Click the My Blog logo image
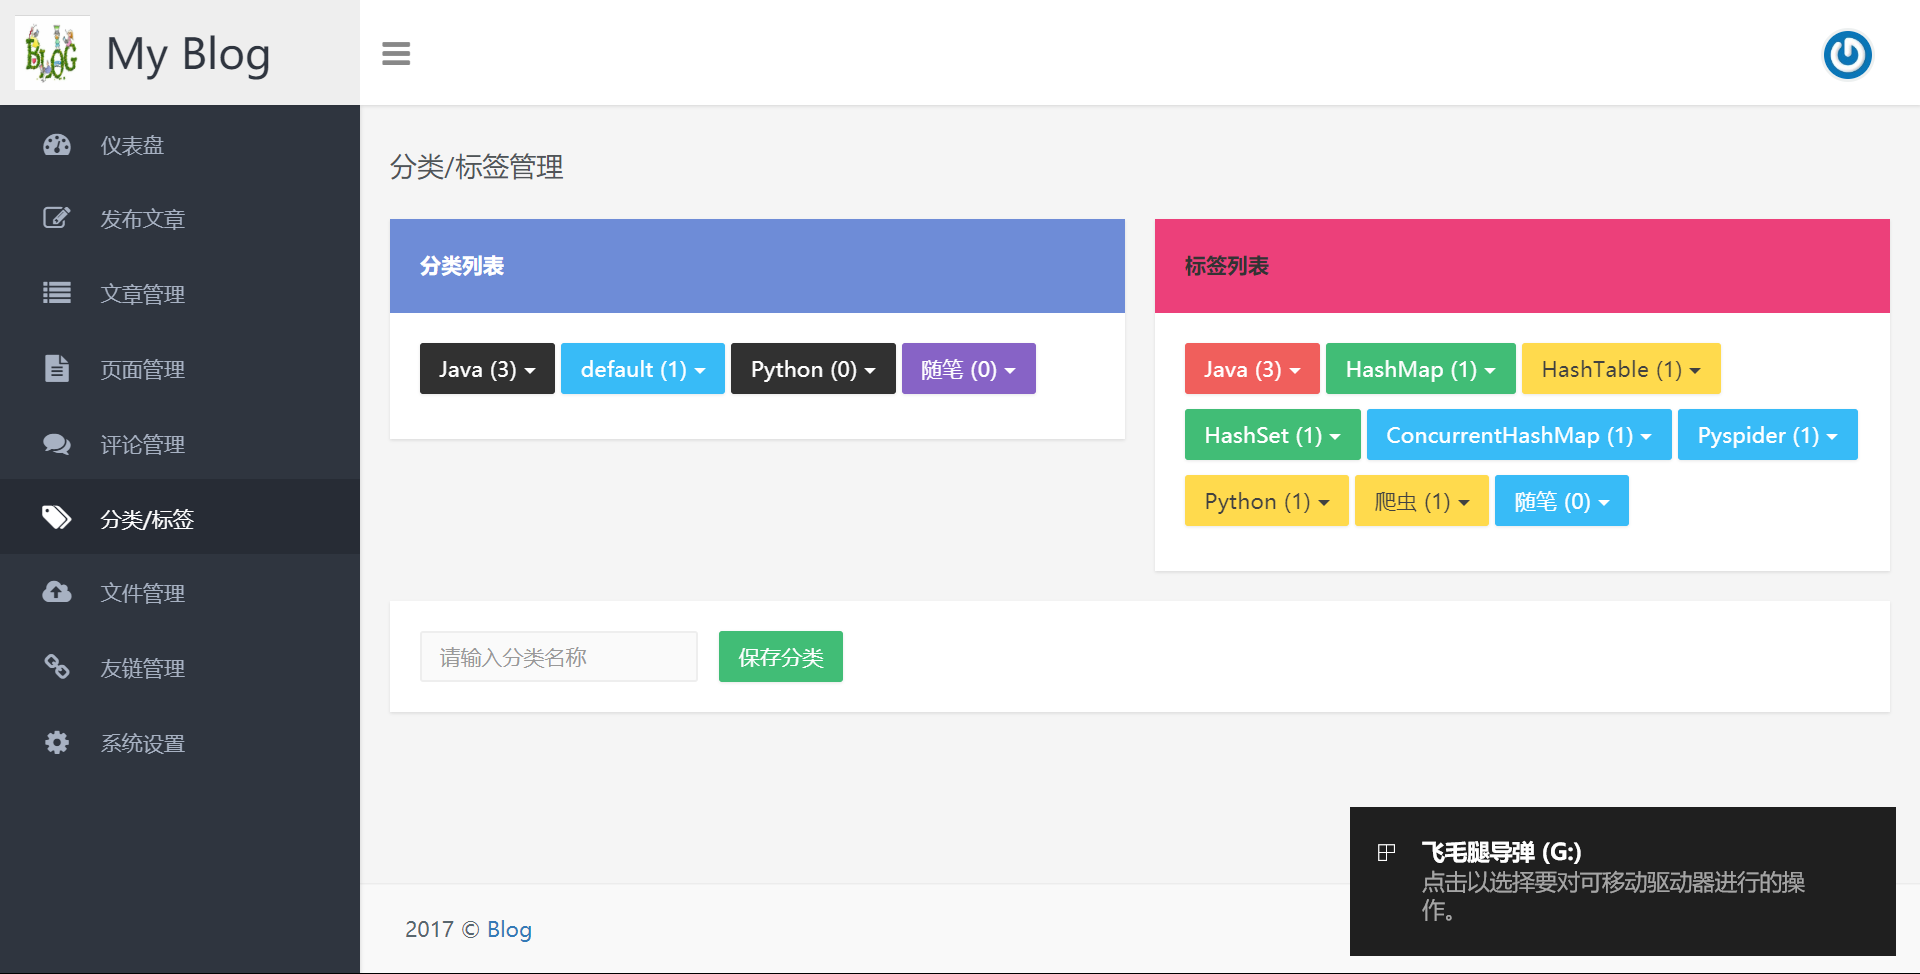The width and height of the screenshot is (1920, 974). 52,53
